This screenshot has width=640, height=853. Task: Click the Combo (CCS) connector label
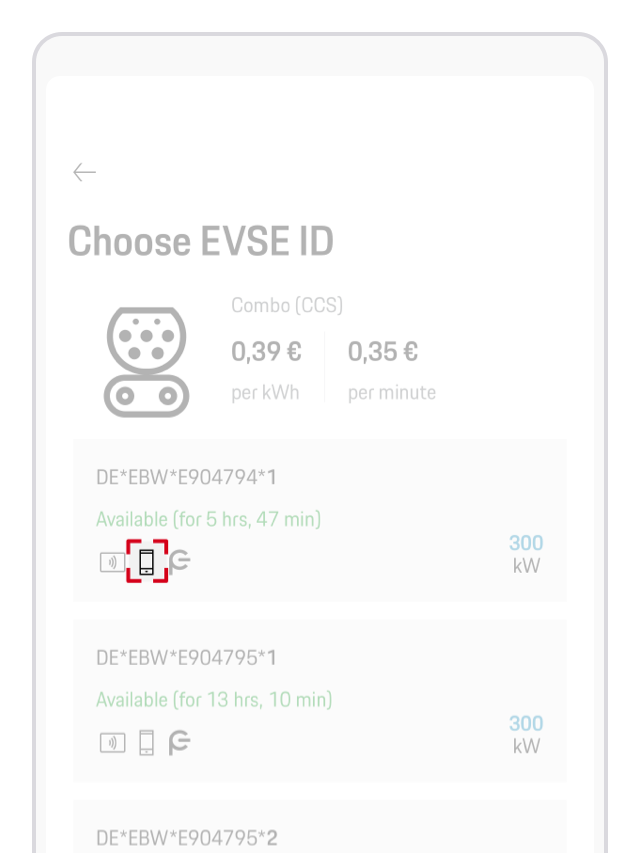tap(287, 306)
